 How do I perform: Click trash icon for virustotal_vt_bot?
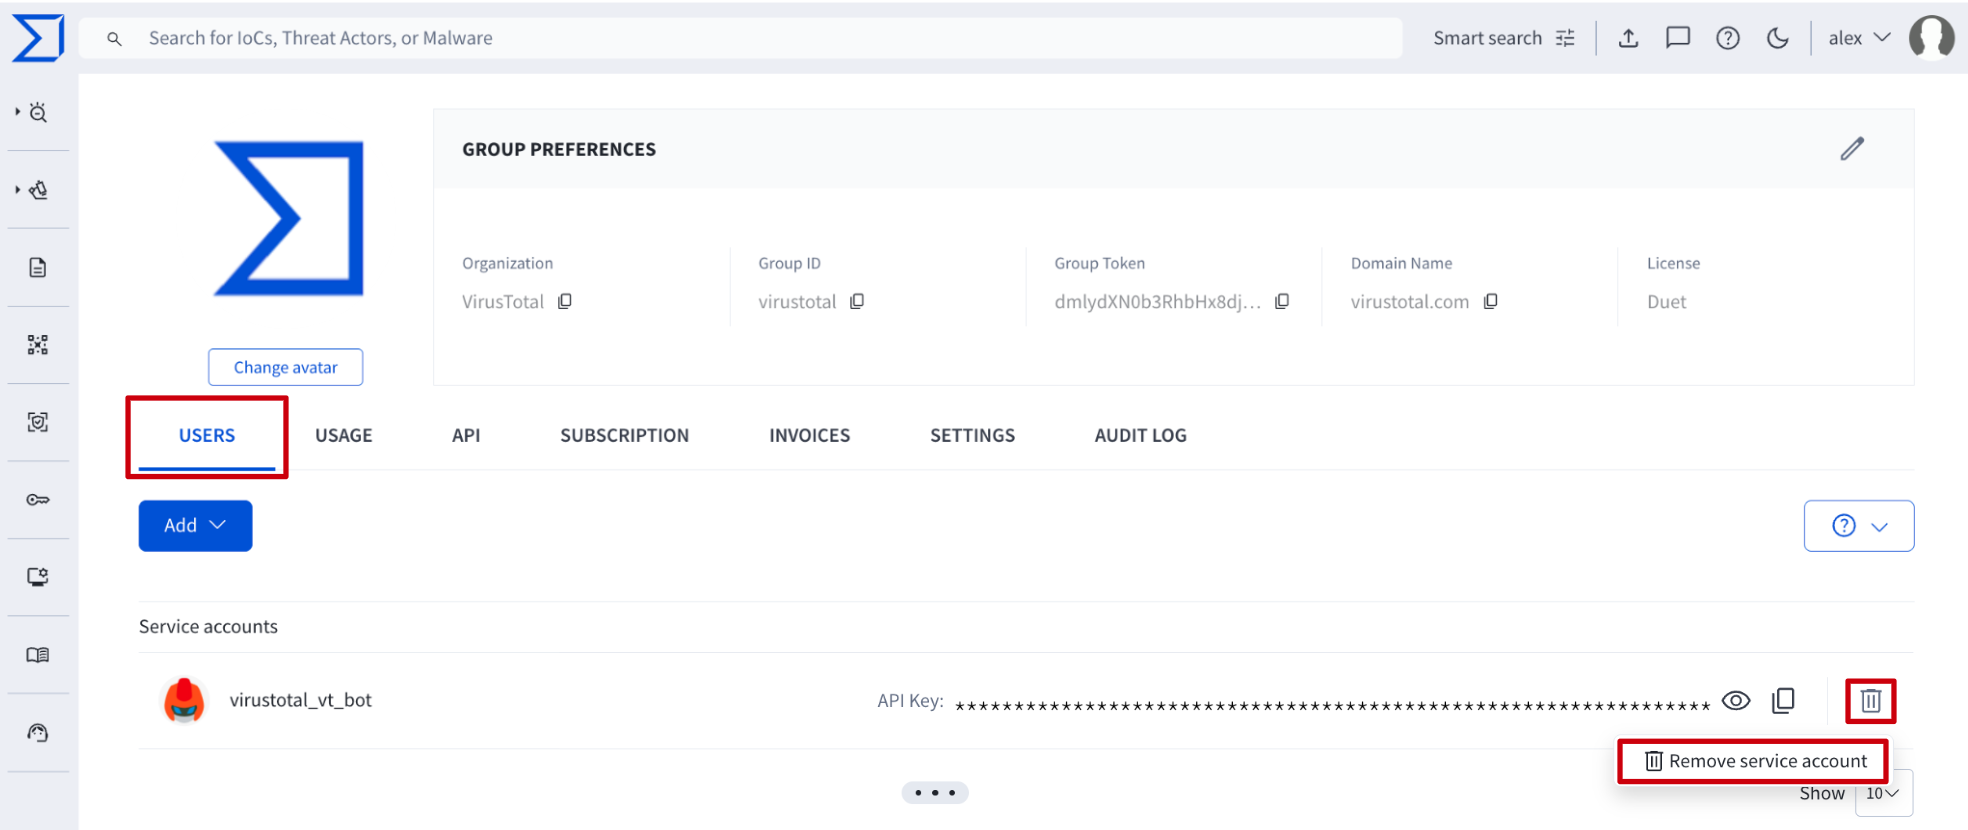(1871, 700)
